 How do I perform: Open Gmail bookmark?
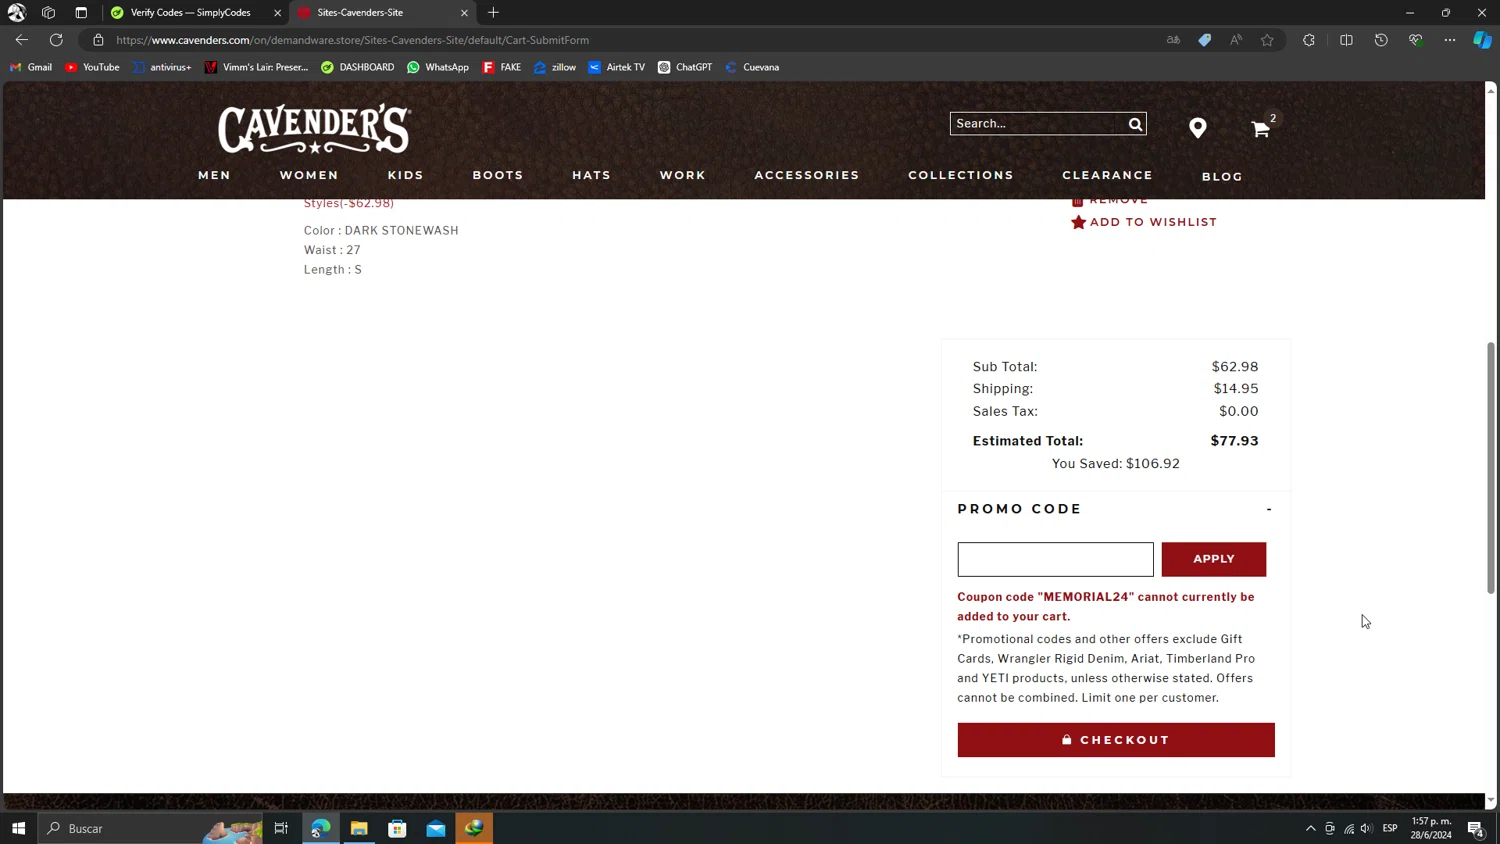click(31, 67)
